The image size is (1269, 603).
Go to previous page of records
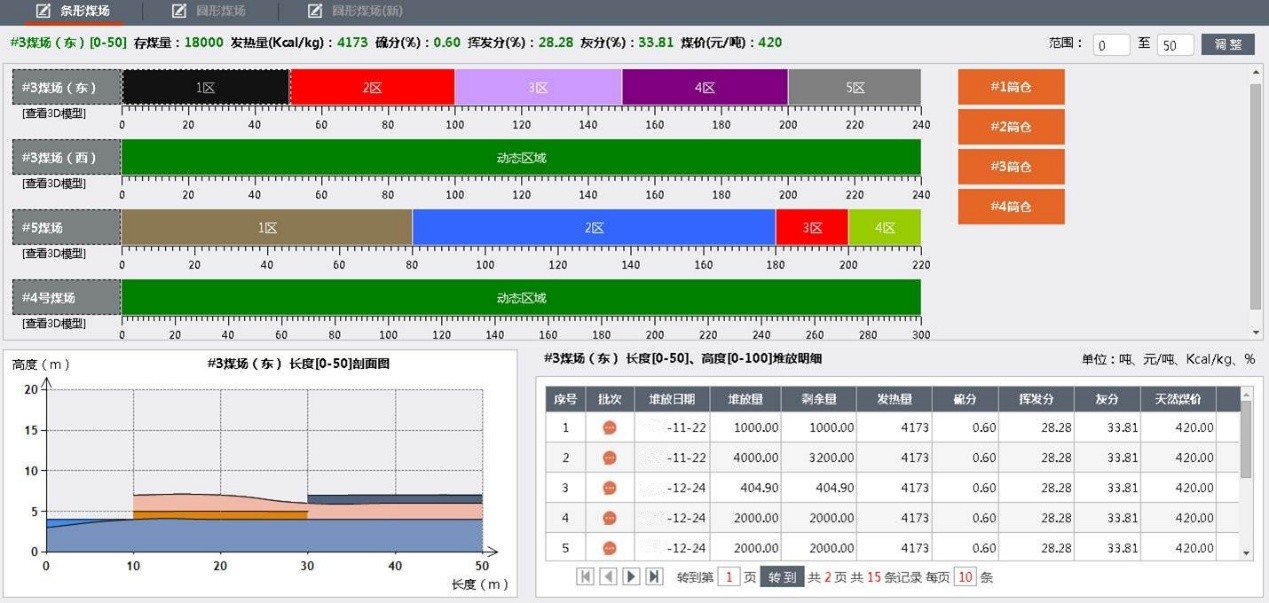point(608,577)
